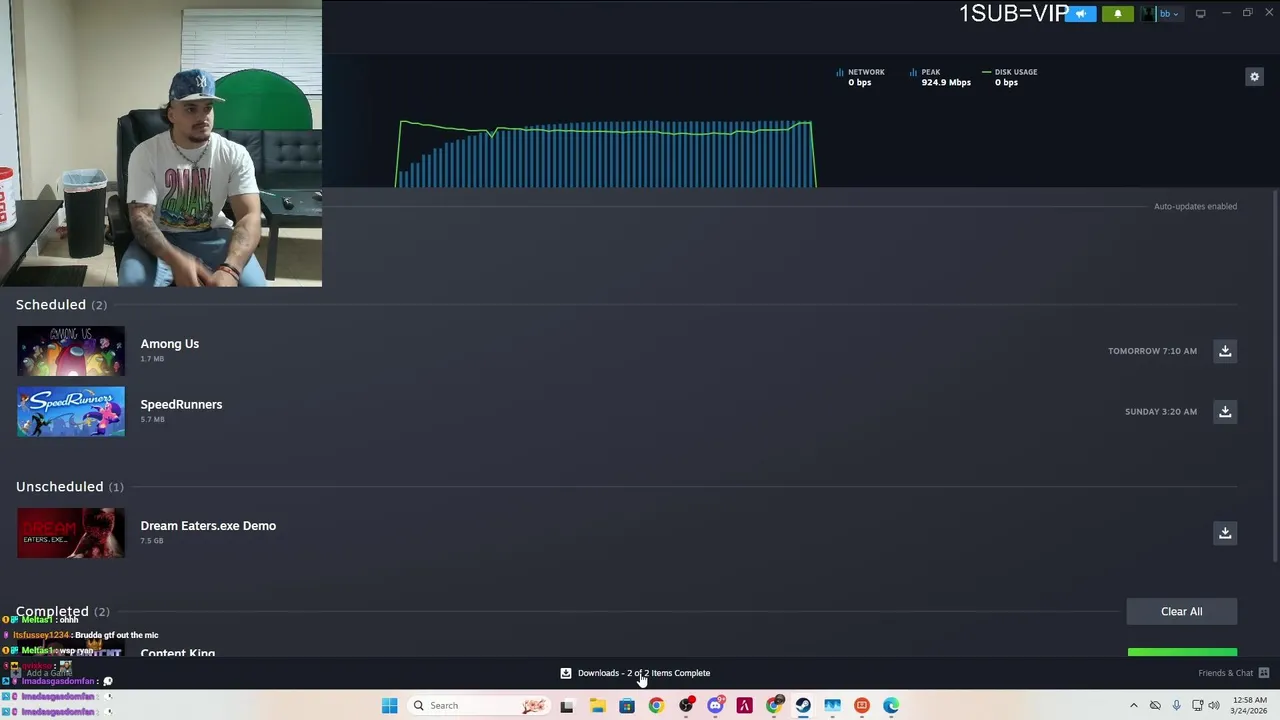Open Friends & Chat panel
Screen dimensions: 1280x720
1233,673
